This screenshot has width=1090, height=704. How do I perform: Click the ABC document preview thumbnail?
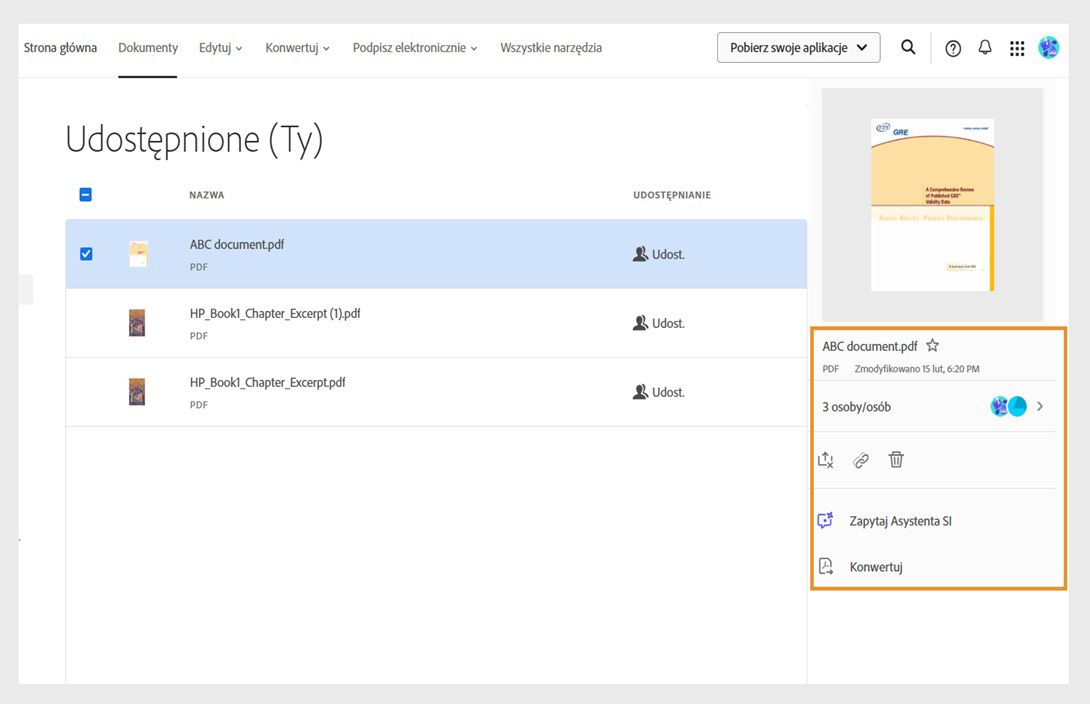point(932,205)
